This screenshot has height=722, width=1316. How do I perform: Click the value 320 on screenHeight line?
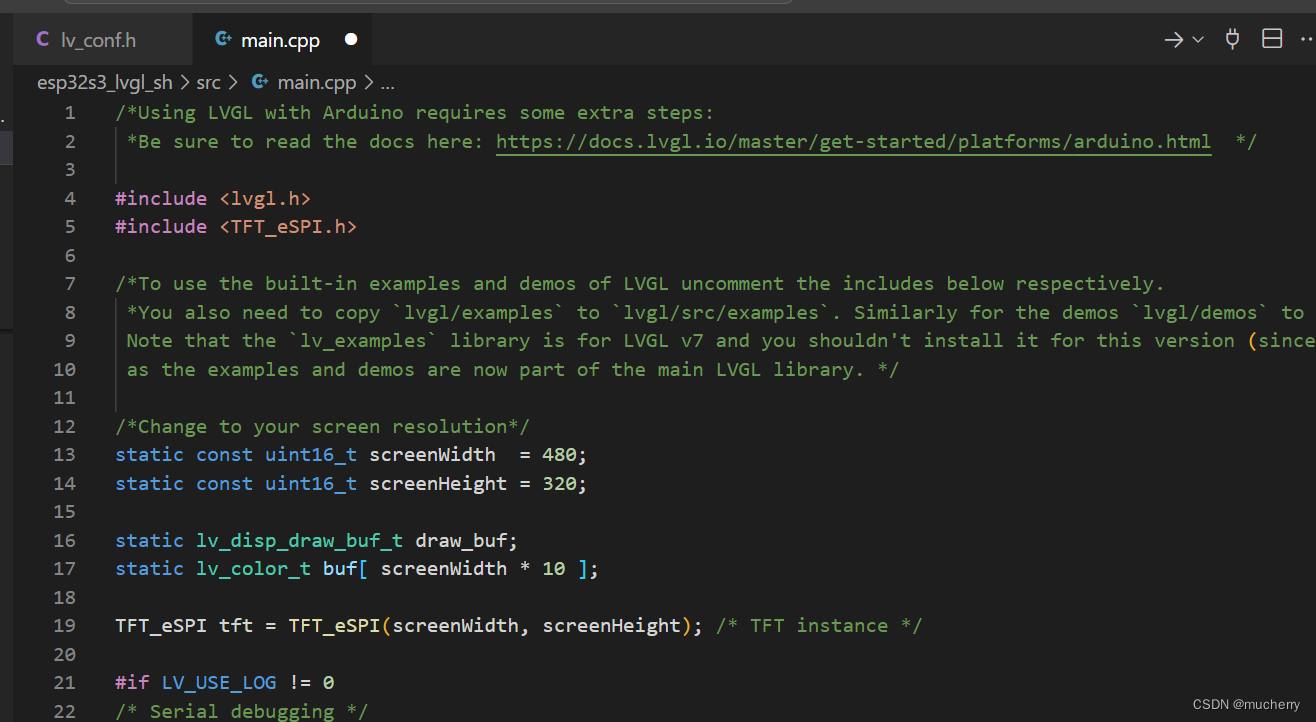click(x=559, y=484)
